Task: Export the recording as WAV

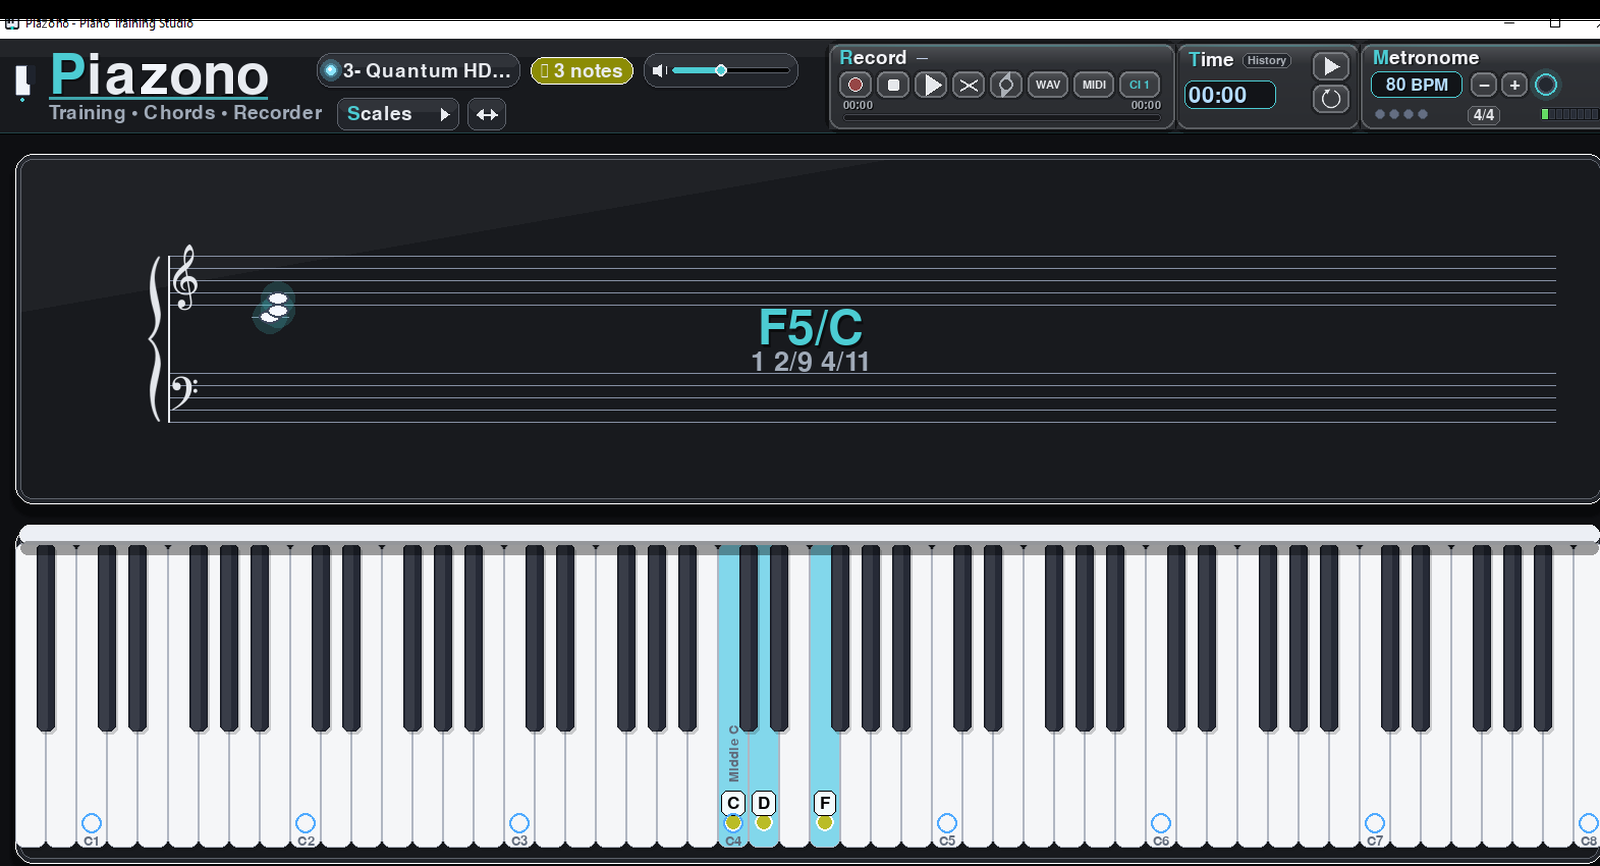Action: pos(1048,85)
